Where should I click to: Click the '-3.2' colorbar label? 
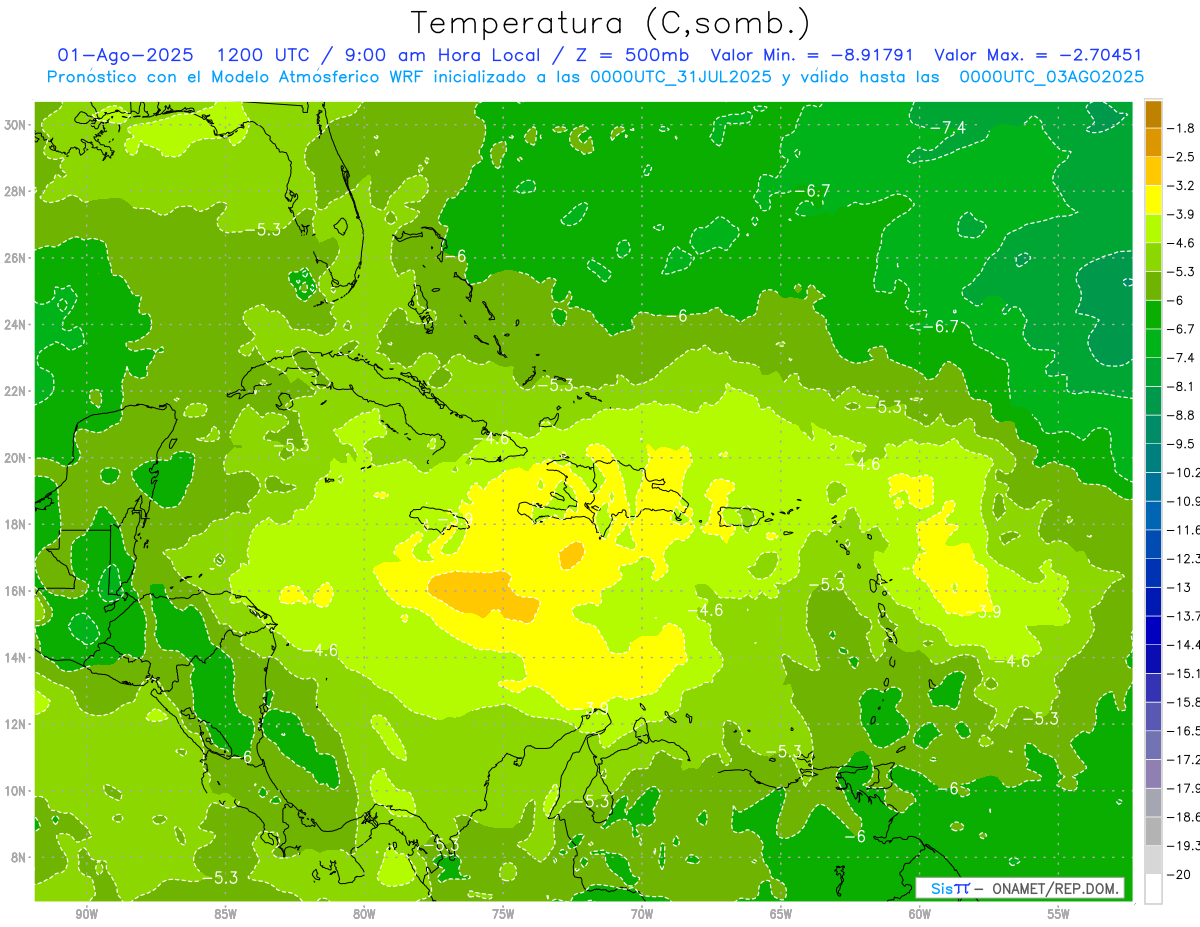point(1182,186)
